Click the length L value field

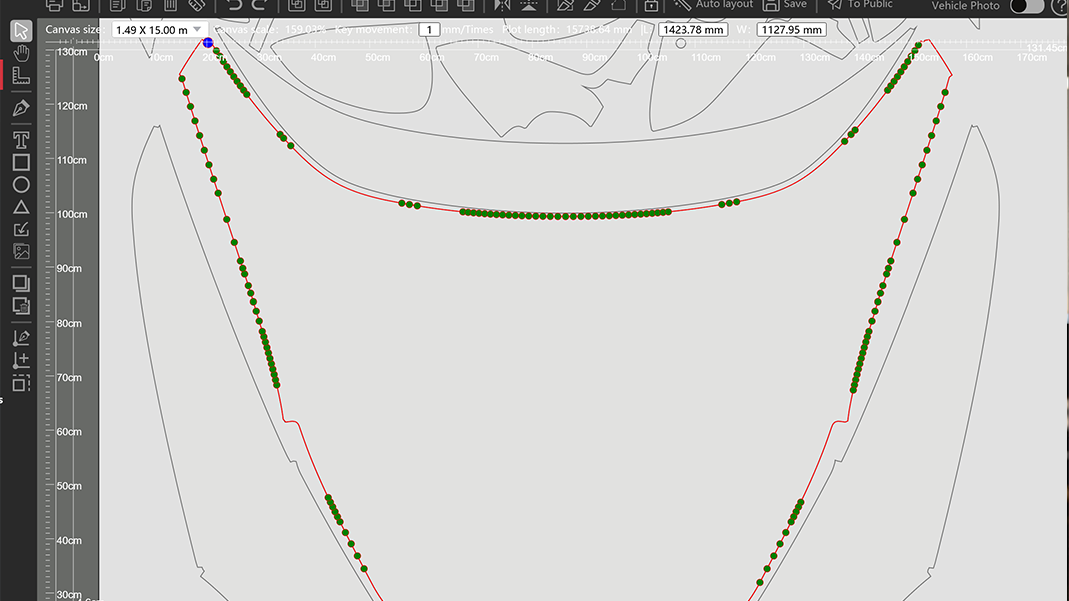coord(693,30)
